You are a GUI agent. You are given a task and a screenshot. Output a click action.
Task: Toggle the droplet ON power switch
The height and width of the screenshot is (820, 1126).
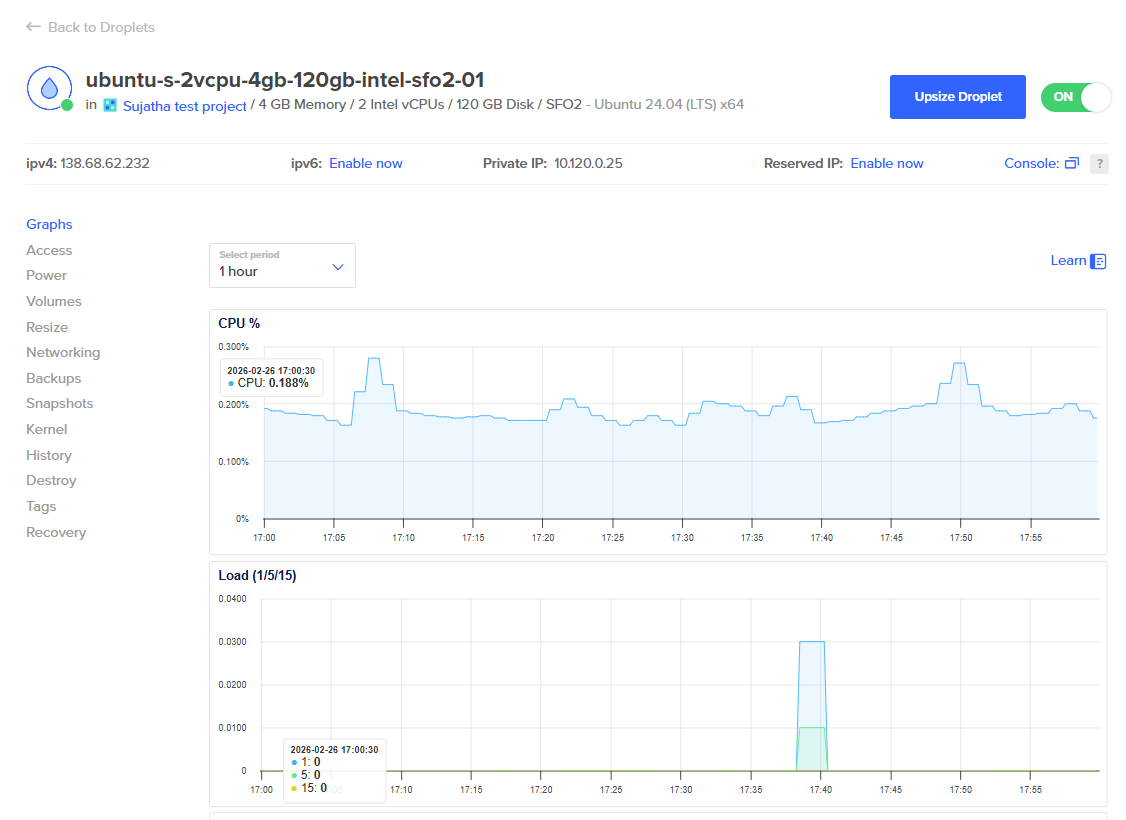[1076, 97]
